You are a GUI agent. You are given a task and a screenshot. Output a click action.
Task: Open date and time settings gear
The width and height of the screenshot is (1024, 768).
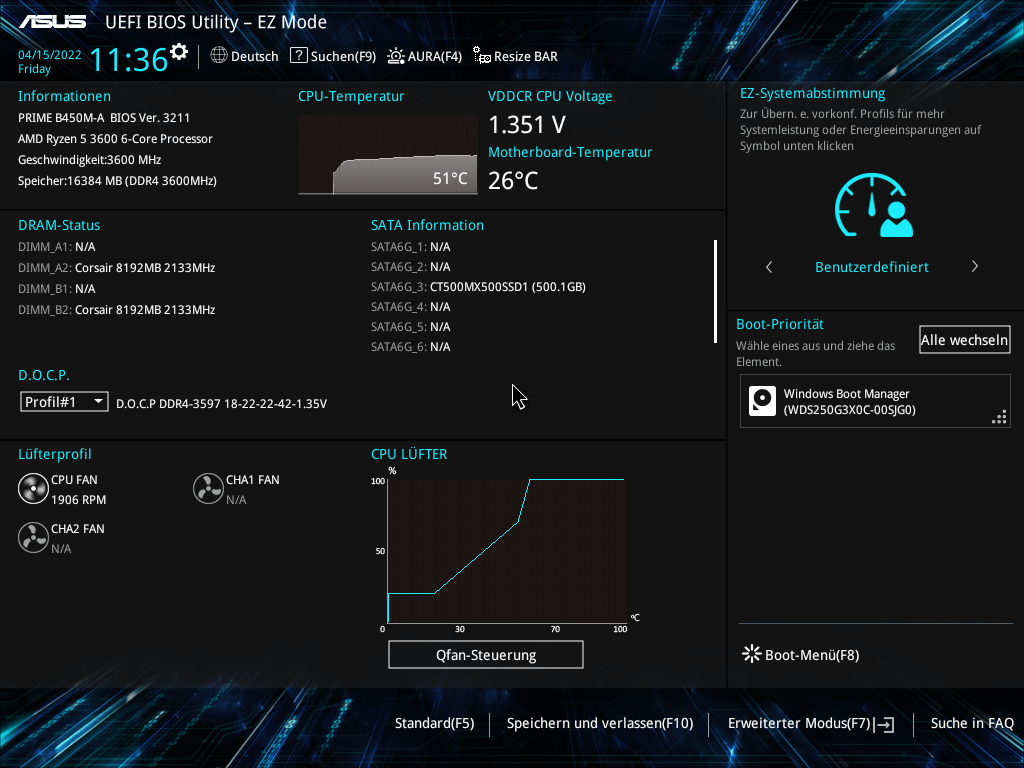point(179,52)
